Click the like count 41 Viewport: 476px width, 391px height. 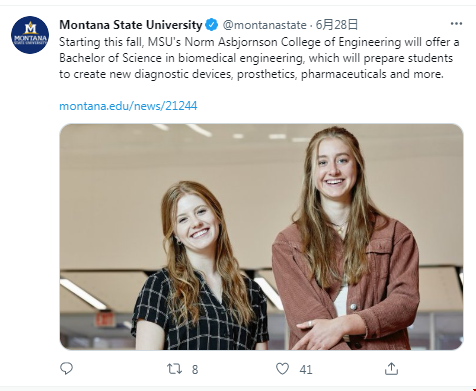click(x=306, y=370)
